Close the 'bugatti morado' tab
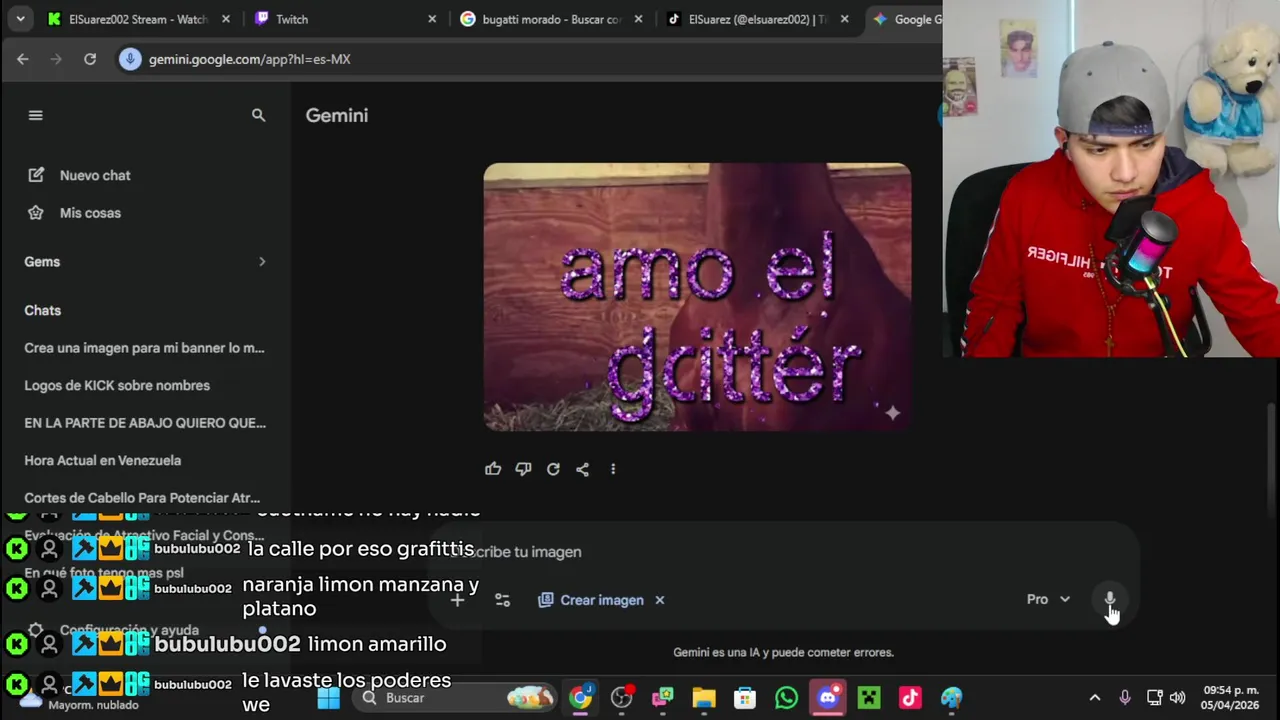 tap(638, 19)
